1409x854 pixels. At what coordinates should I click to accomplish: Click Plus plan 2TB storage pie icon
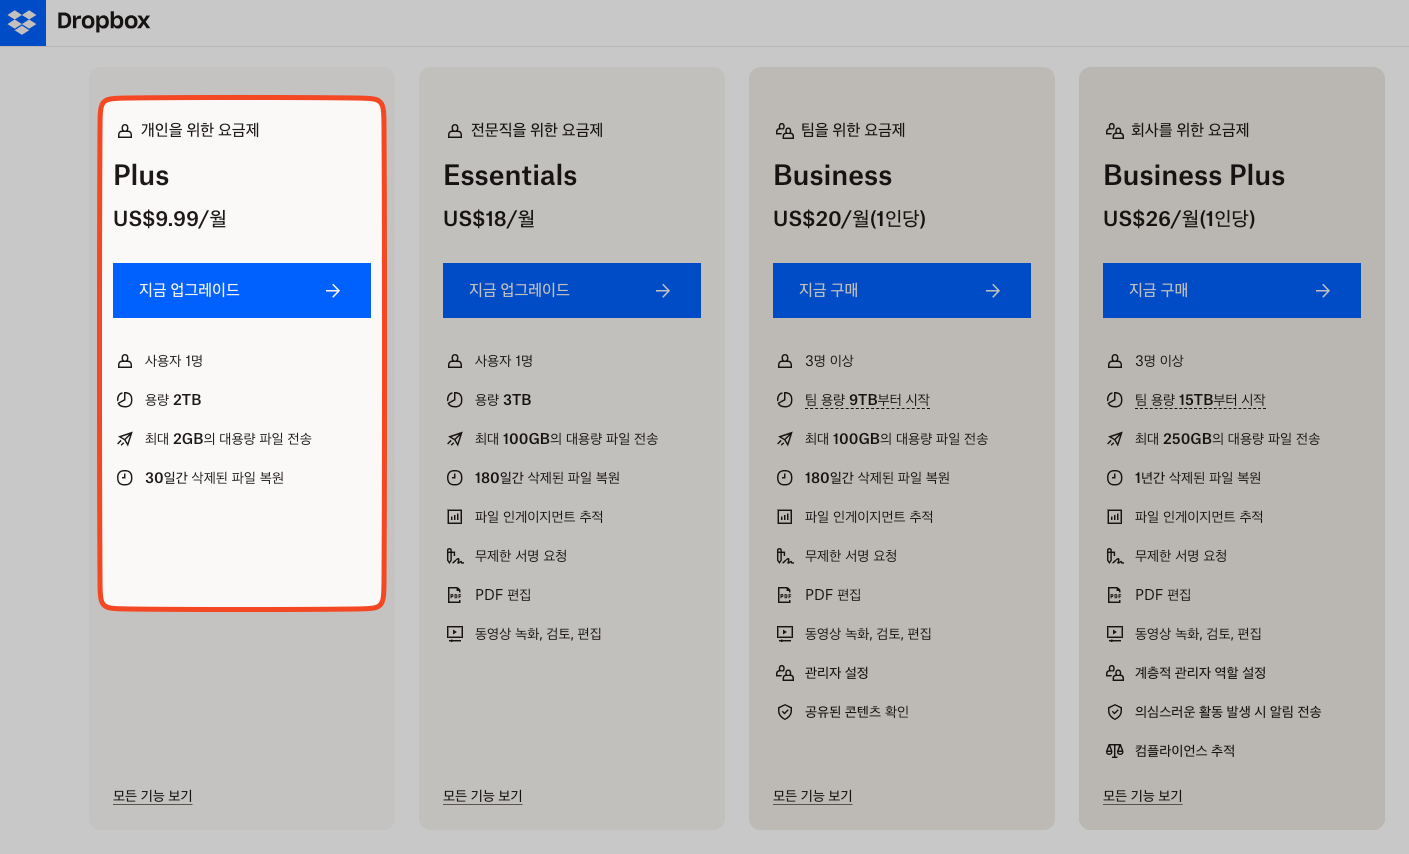pos(125,400)
